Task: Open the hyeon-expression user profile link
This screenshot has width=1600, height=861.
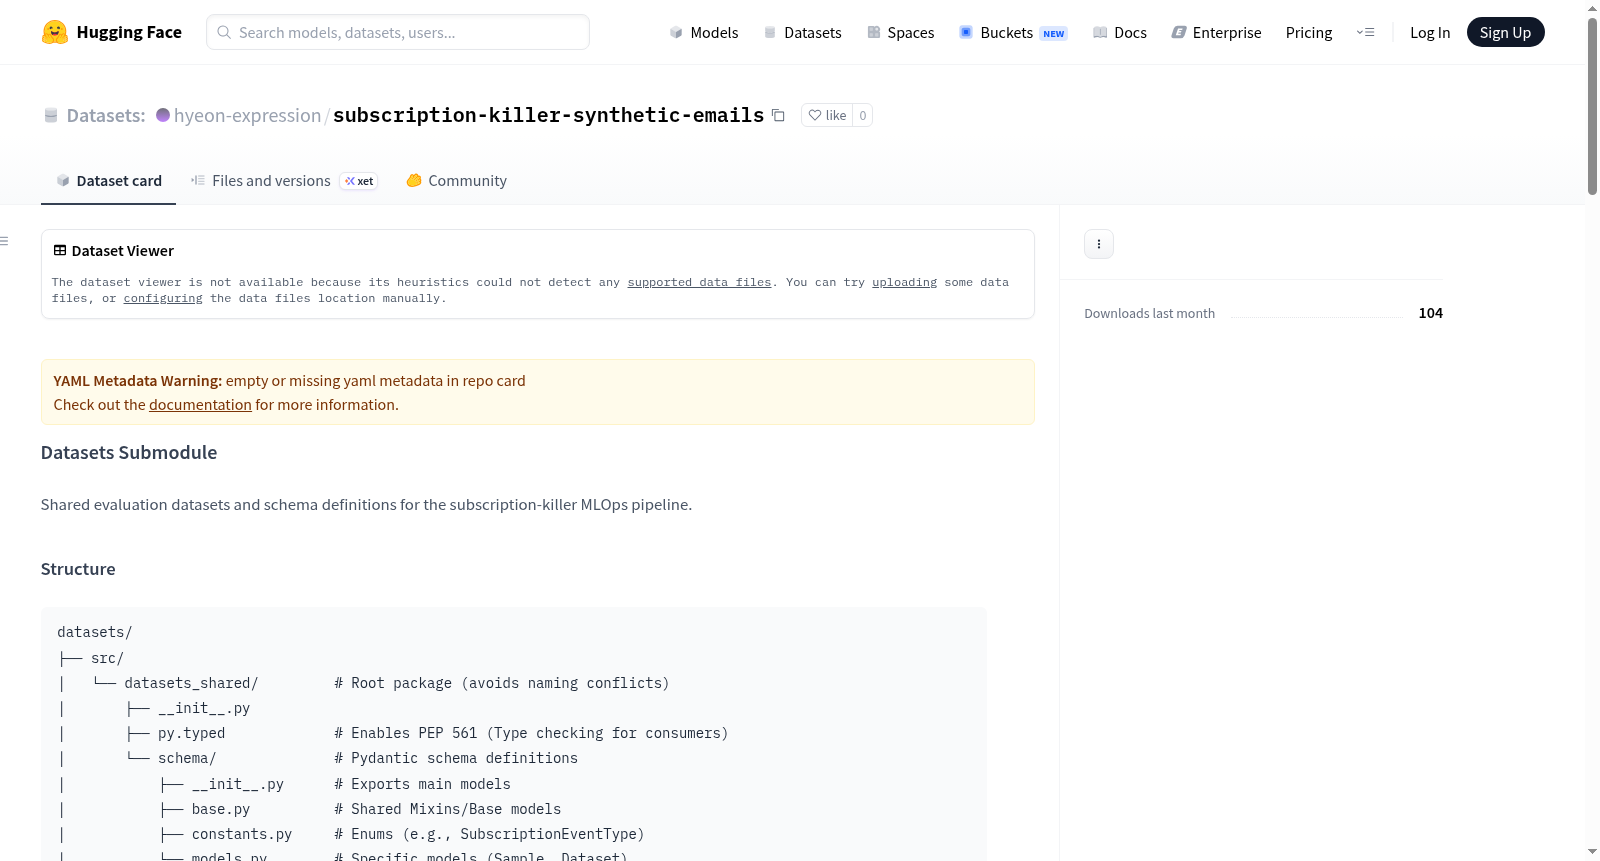Action: tap(247, 115)
